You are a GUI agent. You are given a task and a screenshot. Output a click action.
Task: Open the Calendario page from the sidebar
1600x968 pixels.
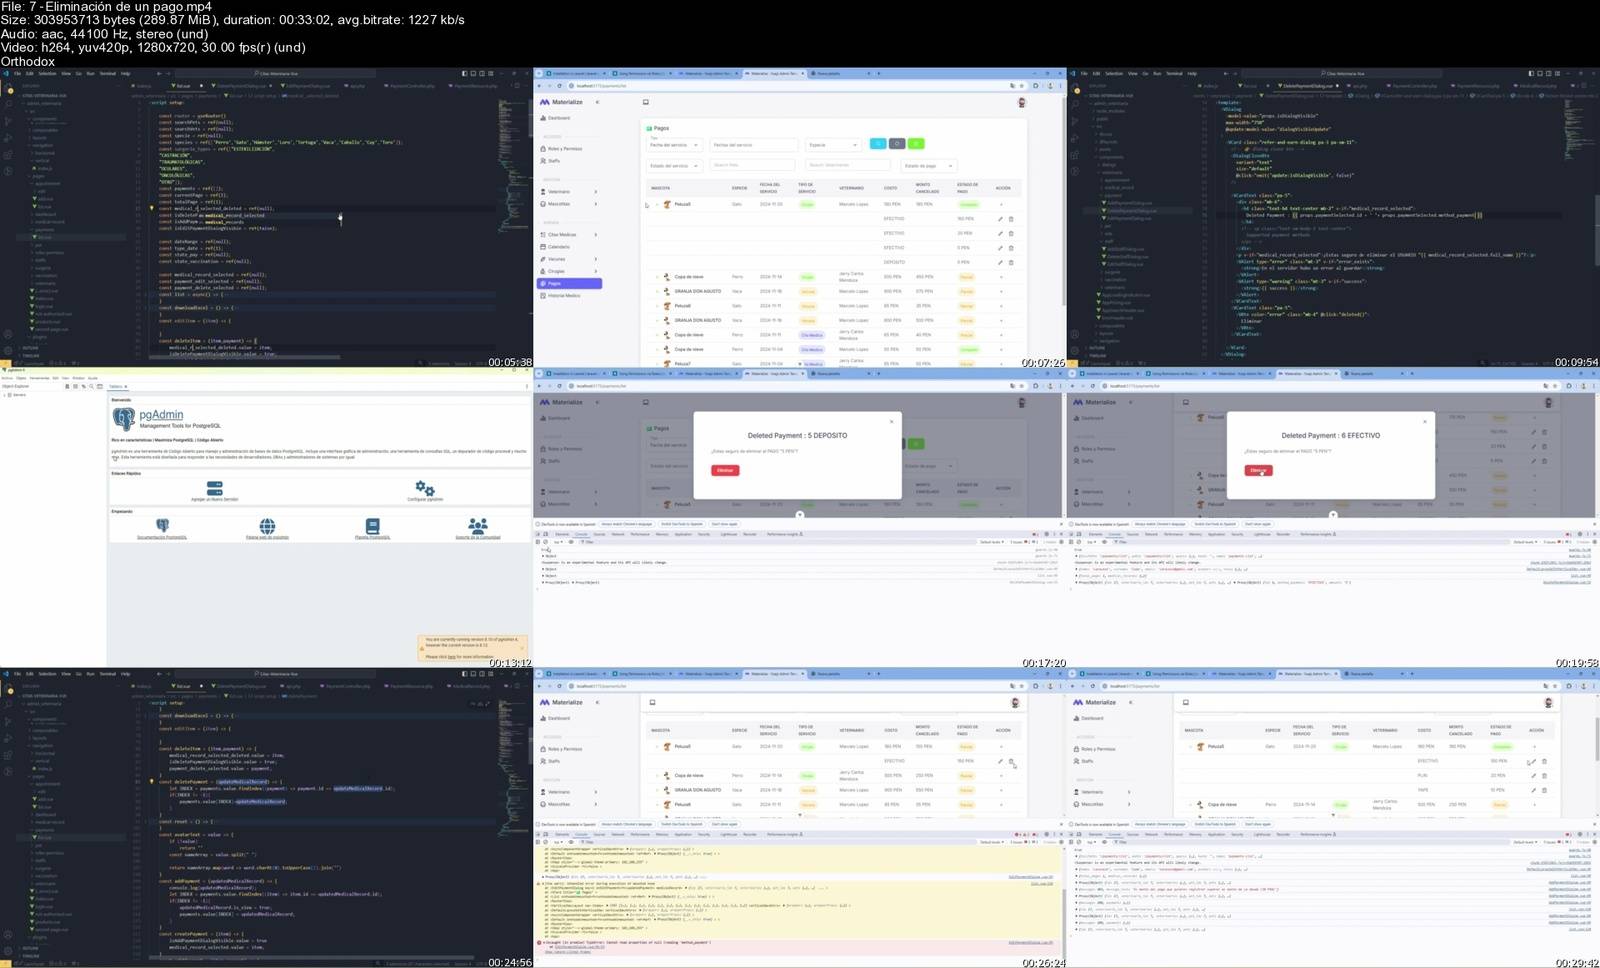[x=559, y=247]
